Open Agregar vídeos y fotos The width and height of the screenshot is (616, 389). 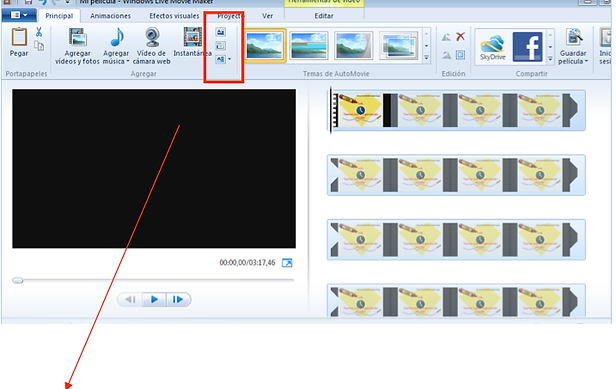click(77, 46)
